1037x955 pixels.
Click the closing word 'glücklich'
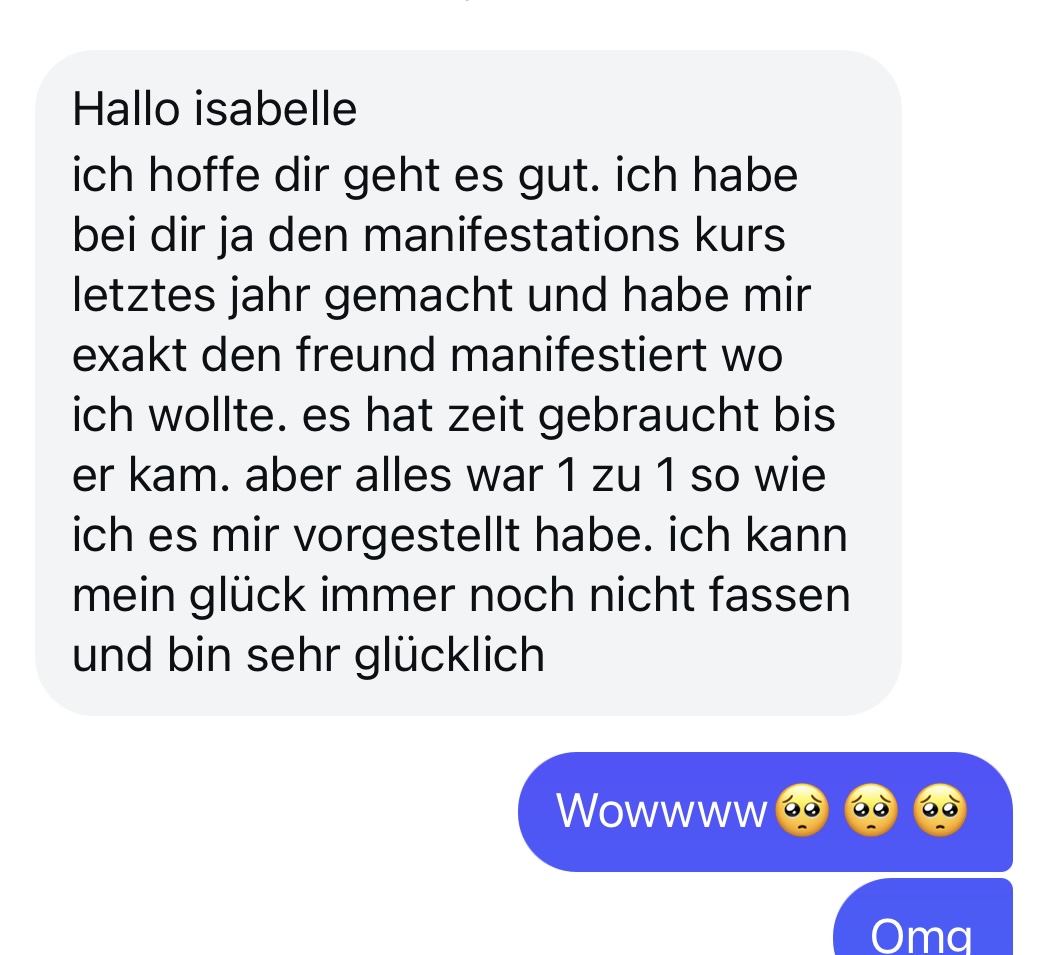tap(449, 656)
